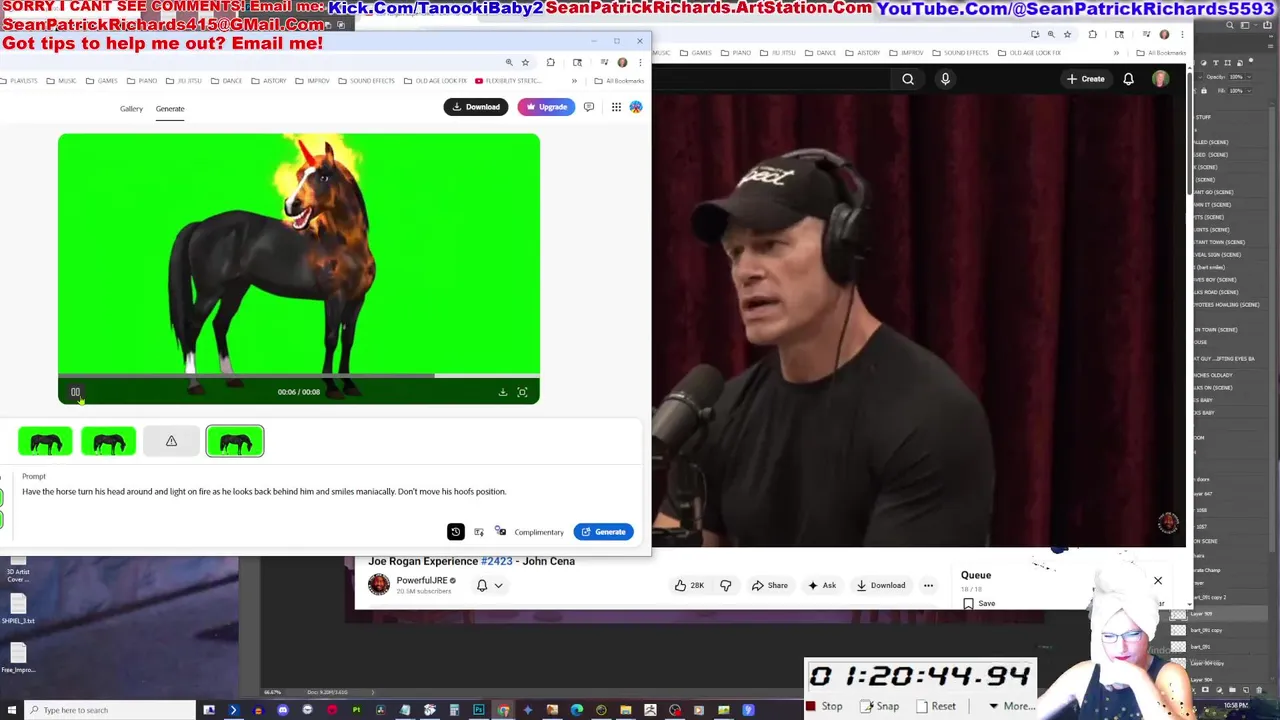1280x720 pixels.
Task: Enter fullscreen on horse video player
Action: tap(522, 392)
